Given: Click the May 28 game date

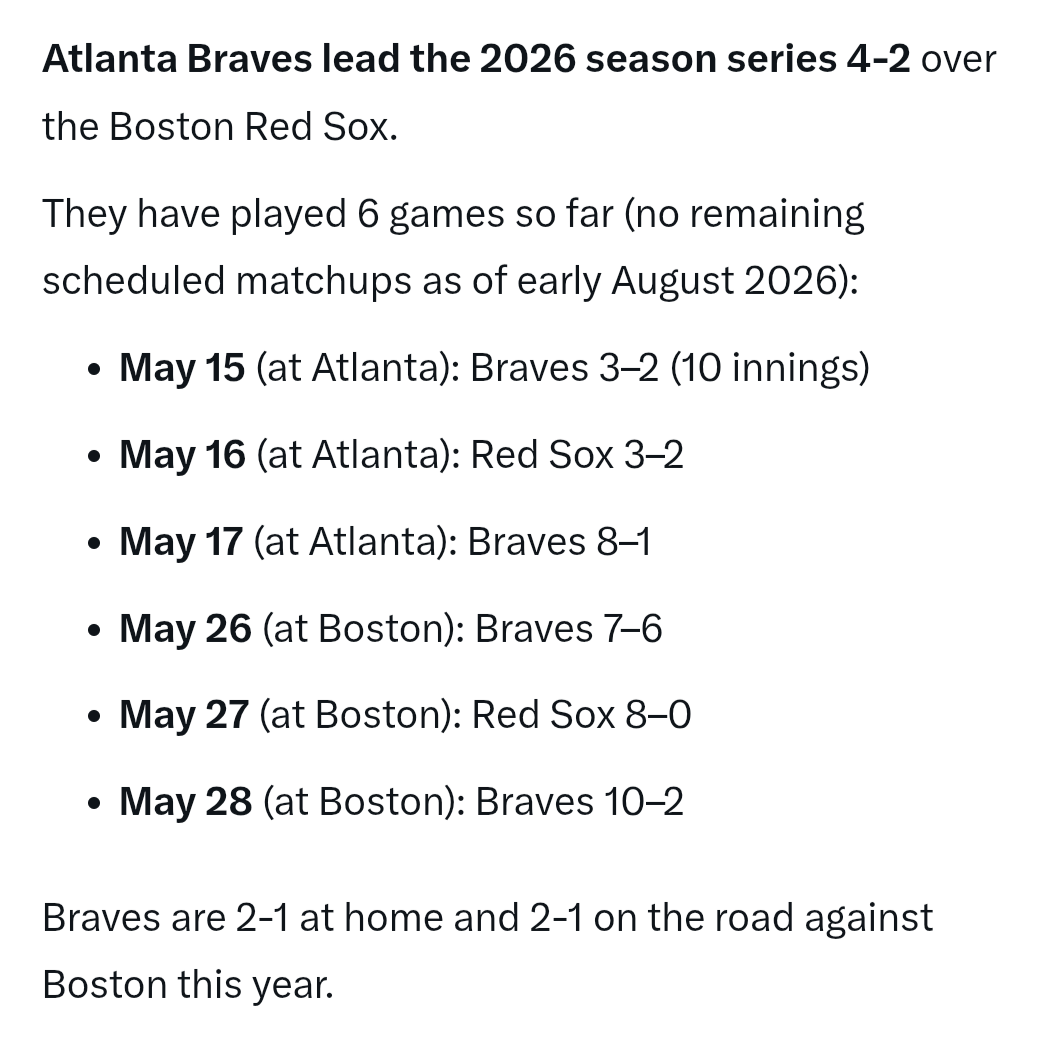Looking at the screenshot, I should (185, 801).
